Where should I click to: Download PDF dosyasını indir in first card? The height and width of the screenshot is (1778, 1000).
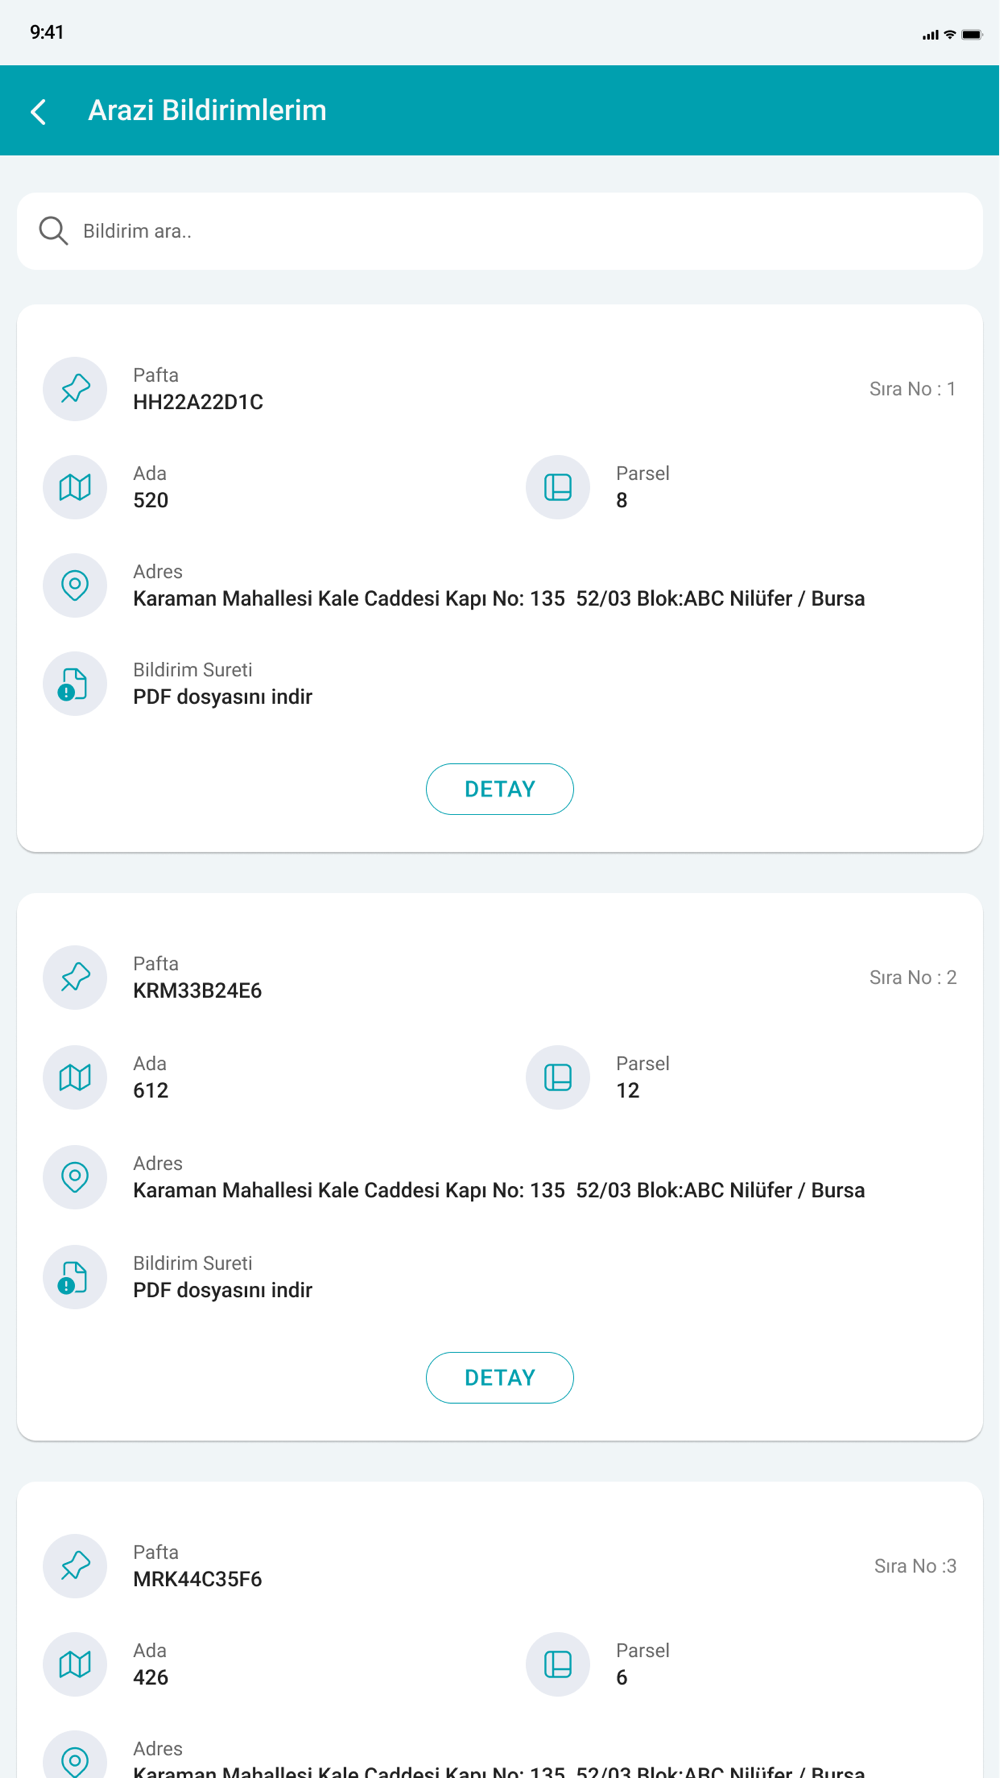[223, 697]
